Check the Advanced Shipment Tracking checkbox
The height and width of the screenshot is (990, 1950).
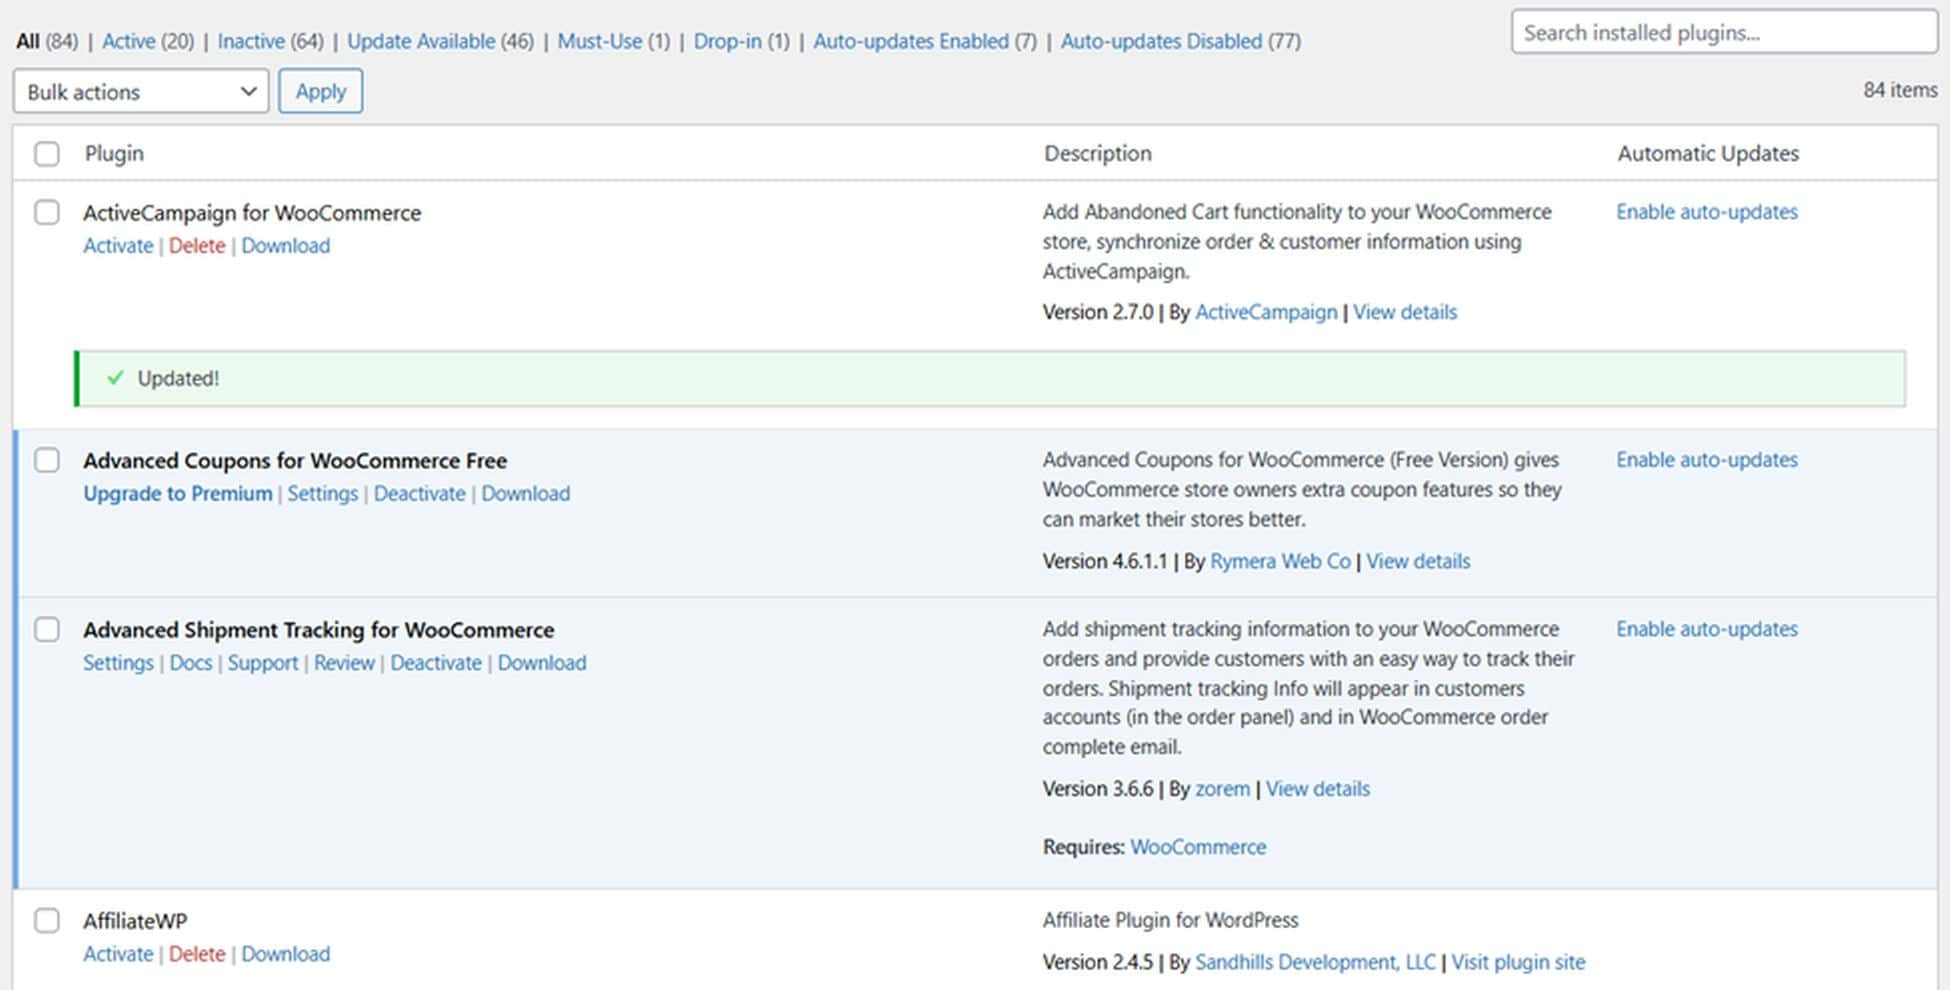pos(47,629)
